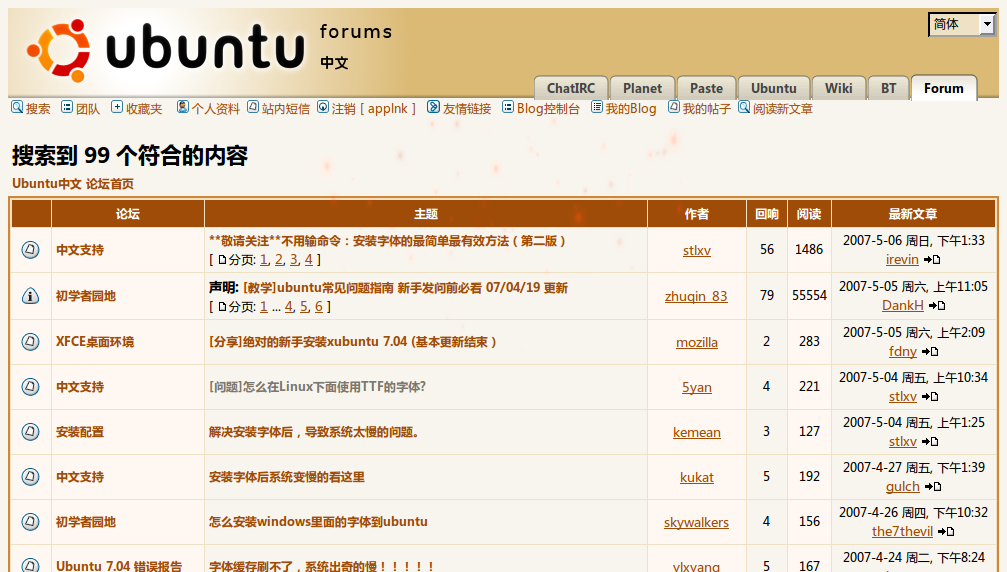This screenshot has height=572, width=1007.
Task: Open topic about 在Linux下面使用TTF的字体
Action: tap(317, 386)
